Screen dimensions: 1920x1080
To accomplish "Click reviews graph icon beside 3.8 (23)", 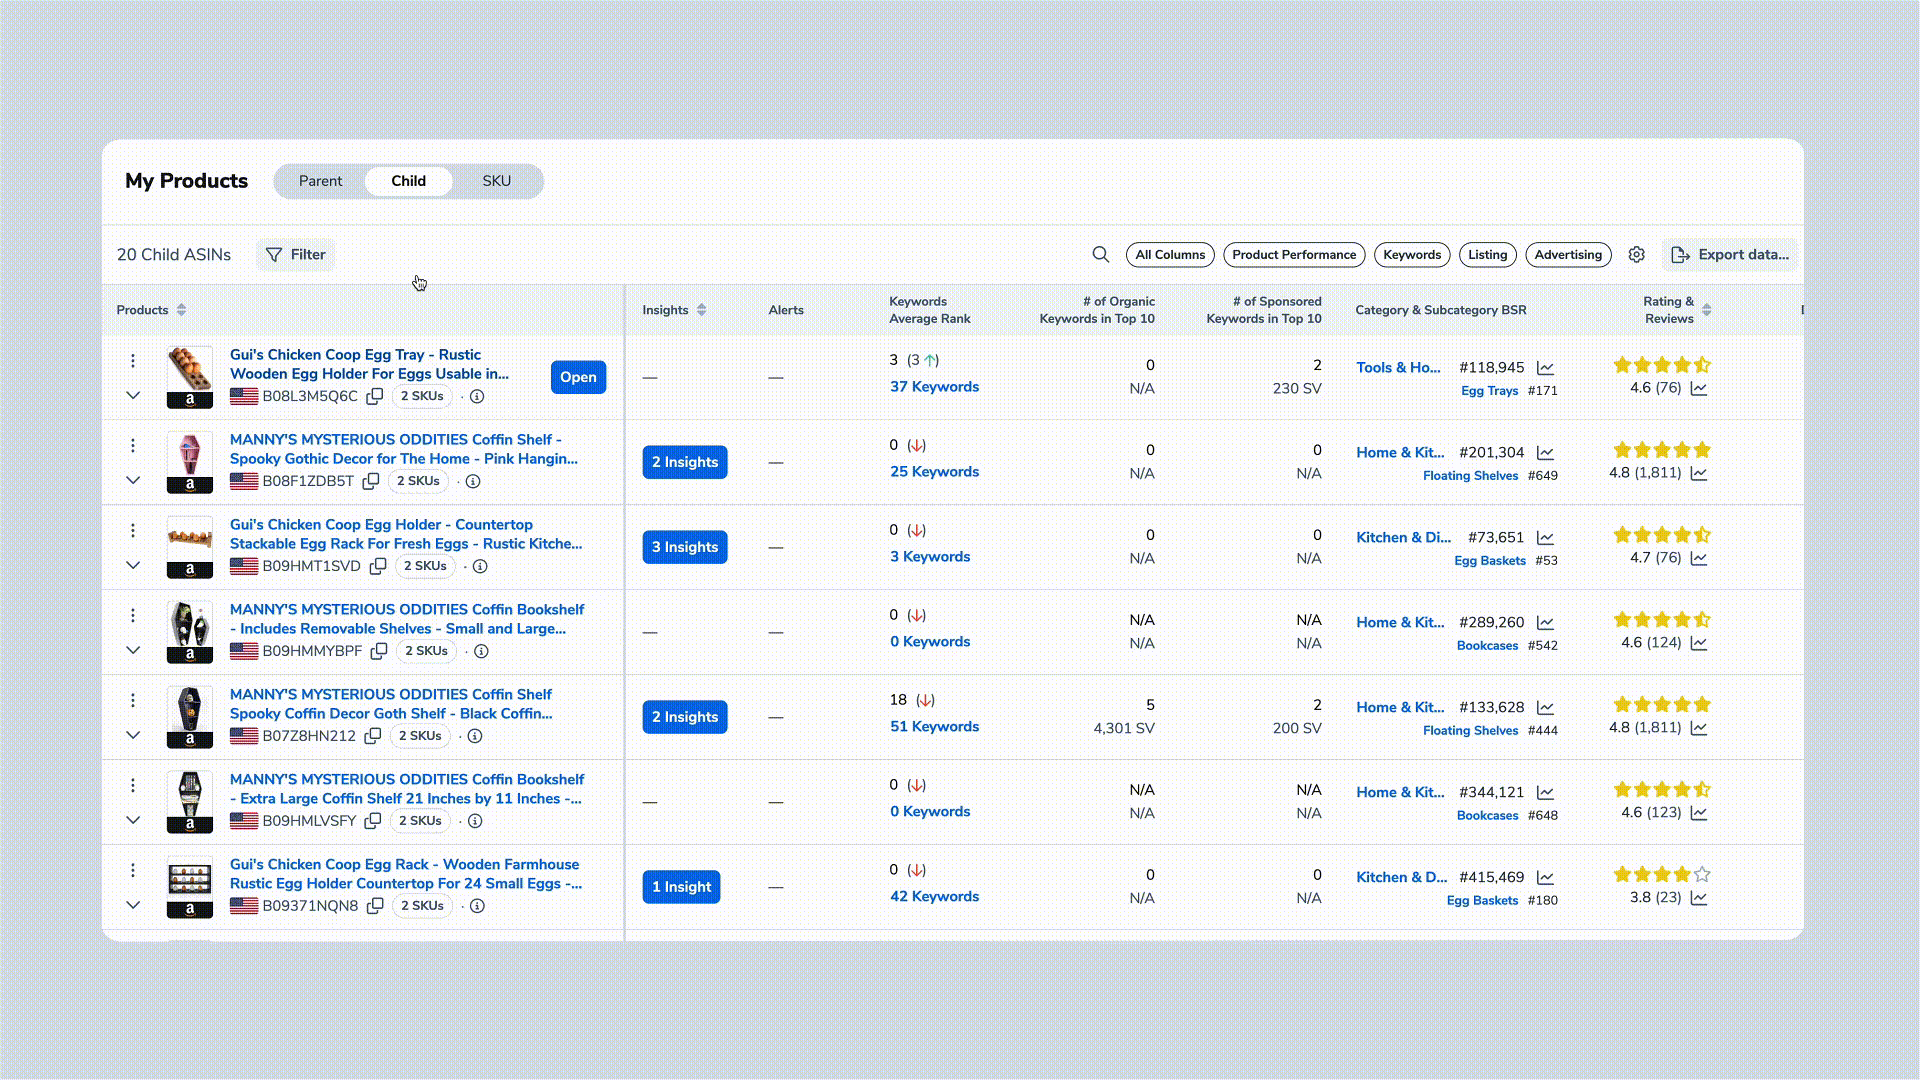I will pos(1699,898).
